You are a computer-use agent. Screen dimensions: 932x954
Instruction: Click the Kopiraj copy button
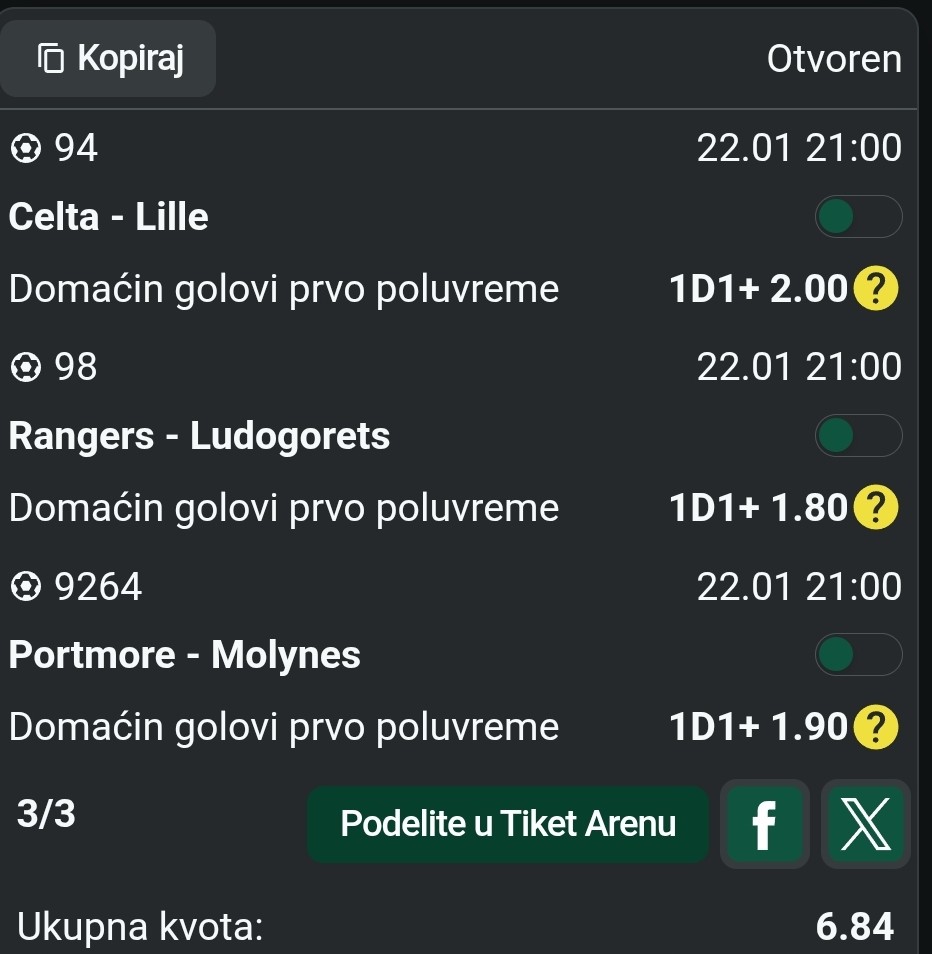(x=110, y=59)
